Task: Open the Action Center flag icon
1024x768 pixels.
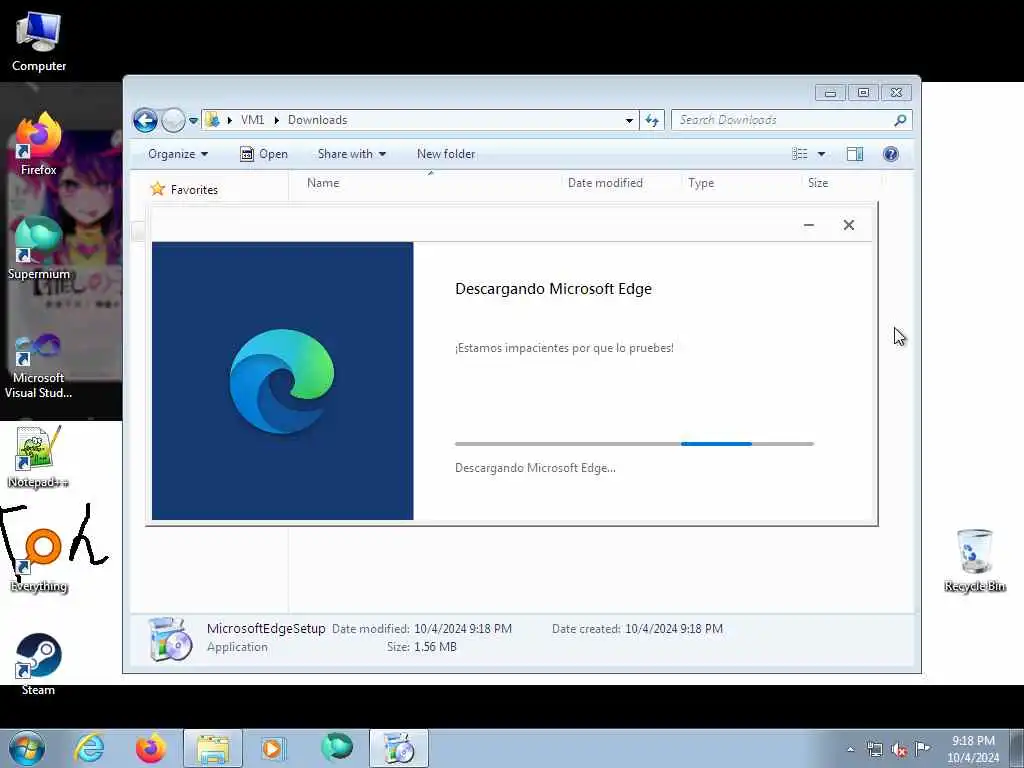Action: pos(922,748)
